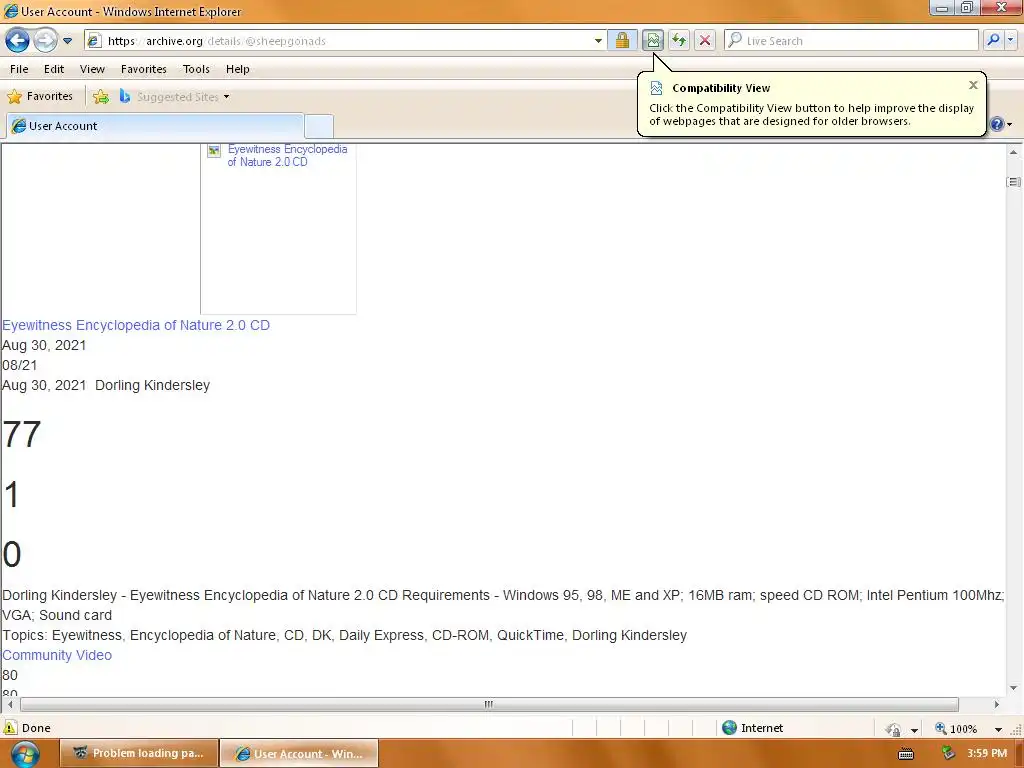This screenshot has height=768, width=1024.
Task: Click the 100% zoom level button
Action: (x=957, y=728)
